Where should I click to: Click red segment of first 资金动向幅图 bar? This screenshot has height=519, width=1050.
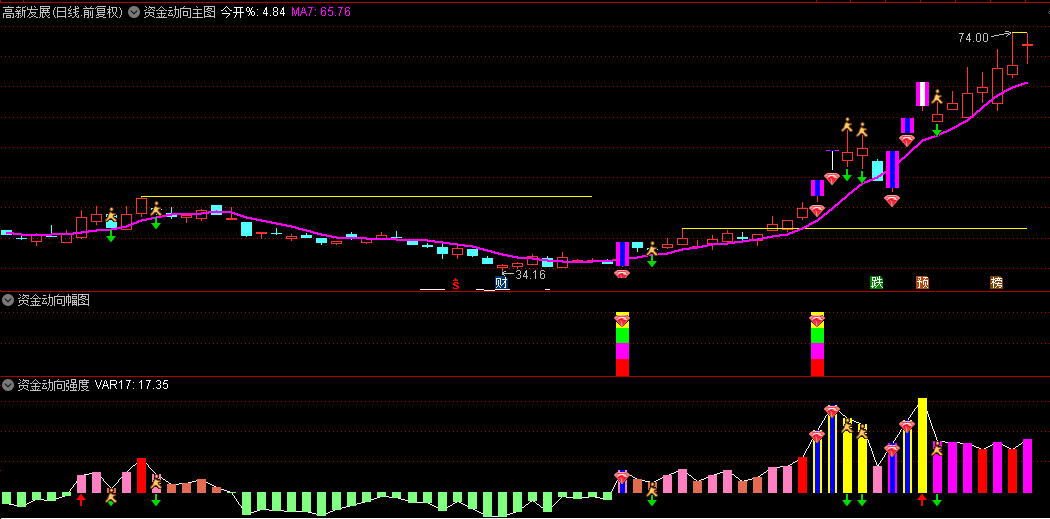tap(622, 368)
